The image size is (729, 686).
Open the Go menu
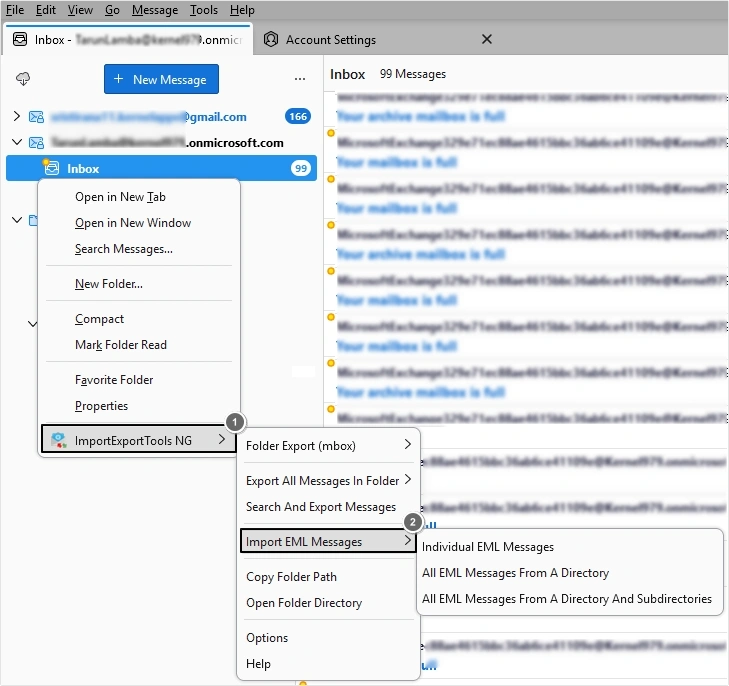click(112, 10)
